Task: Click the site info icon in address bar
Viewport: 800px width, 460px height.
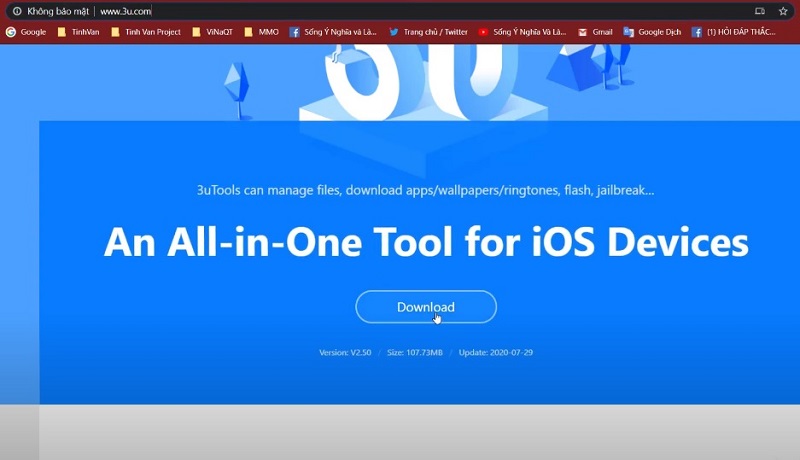Action: pyautogui.click(x=17, y=11)
